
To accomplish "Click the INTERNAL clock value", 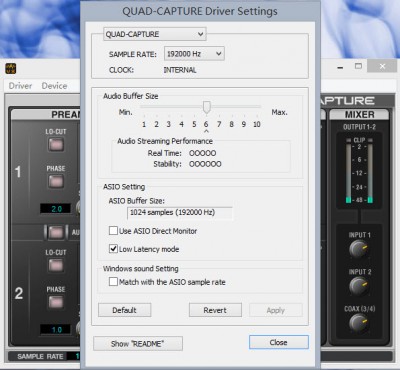I will point(180,70).
